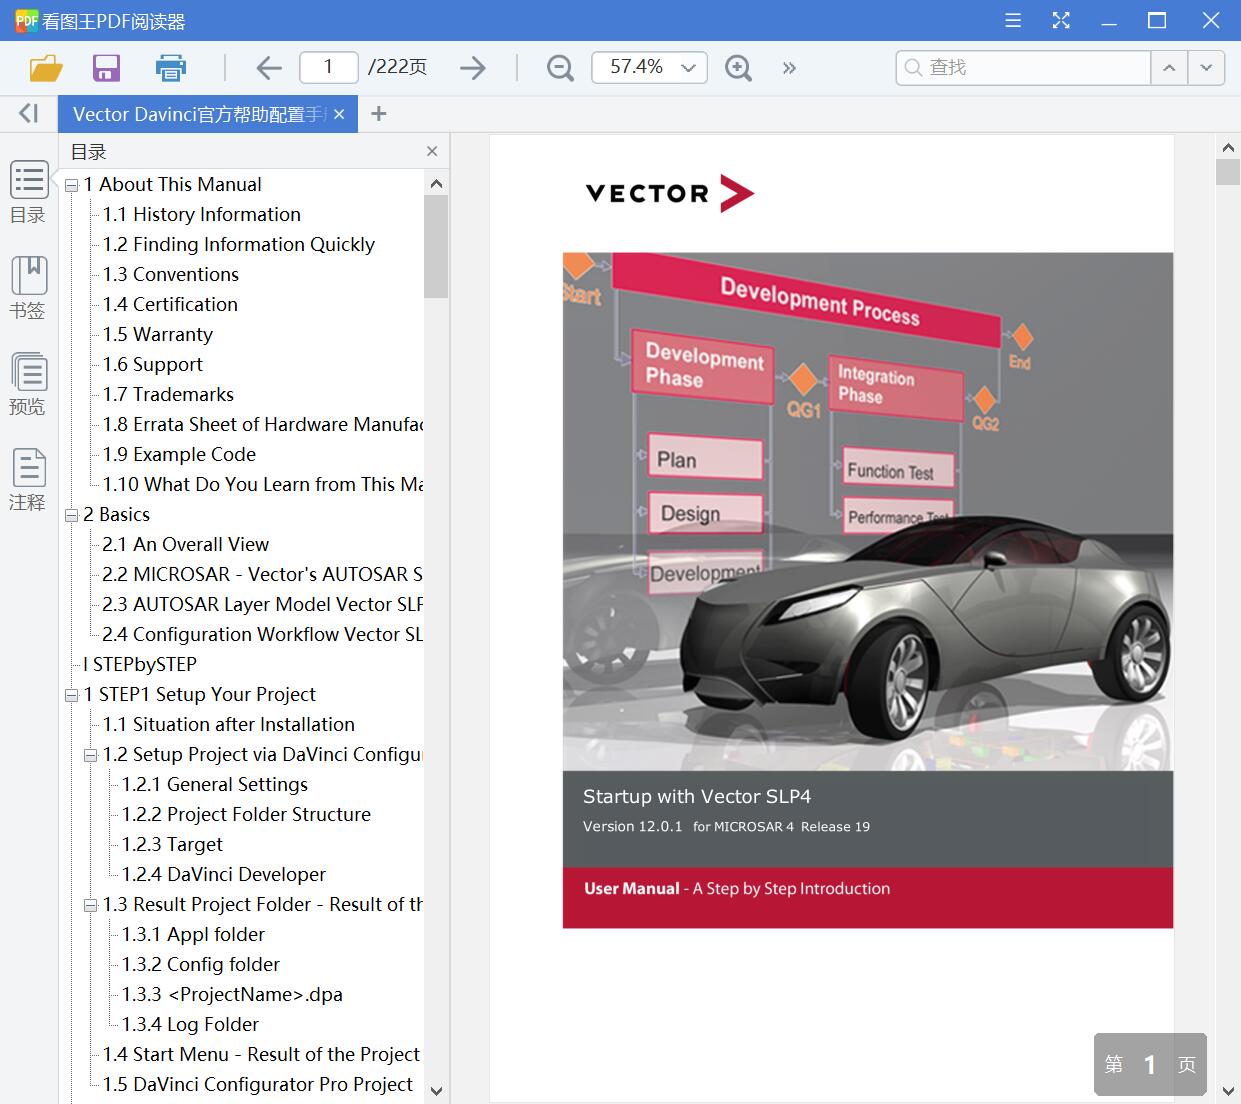The height and width of the screenshot is (1104, 1241).
Task: Open the bookmarks (书签) sidebar panel
Action: (28, 288)
